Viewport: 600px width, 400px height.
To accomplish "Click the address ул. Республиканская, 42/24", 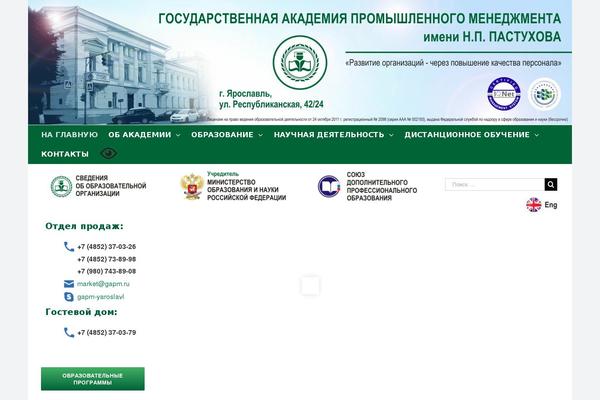I will tap(271, 104).
